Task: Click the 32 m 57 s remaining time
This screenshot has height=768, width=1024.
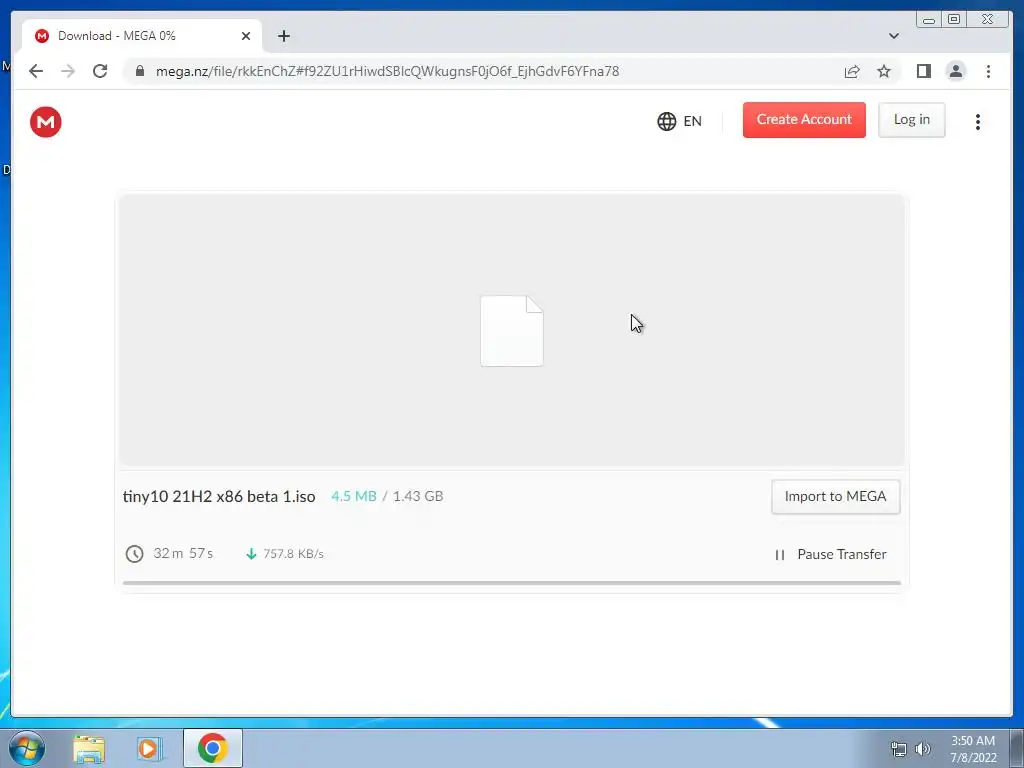Action: pyautogui.click(x=183, y=554)
